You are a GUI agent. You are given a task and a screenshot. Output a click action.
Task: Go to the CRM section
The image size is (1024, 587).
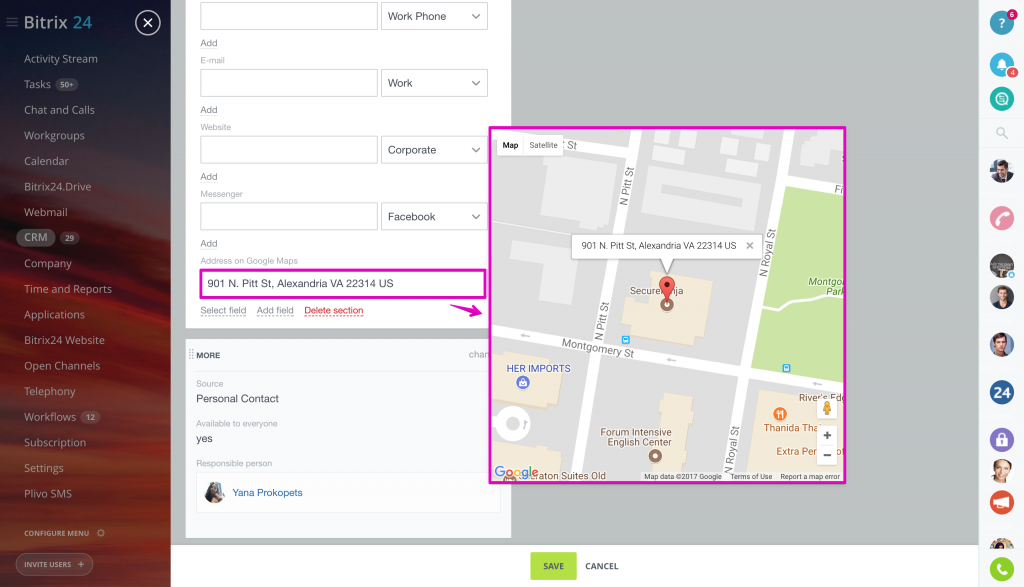[x=35, y=238]
